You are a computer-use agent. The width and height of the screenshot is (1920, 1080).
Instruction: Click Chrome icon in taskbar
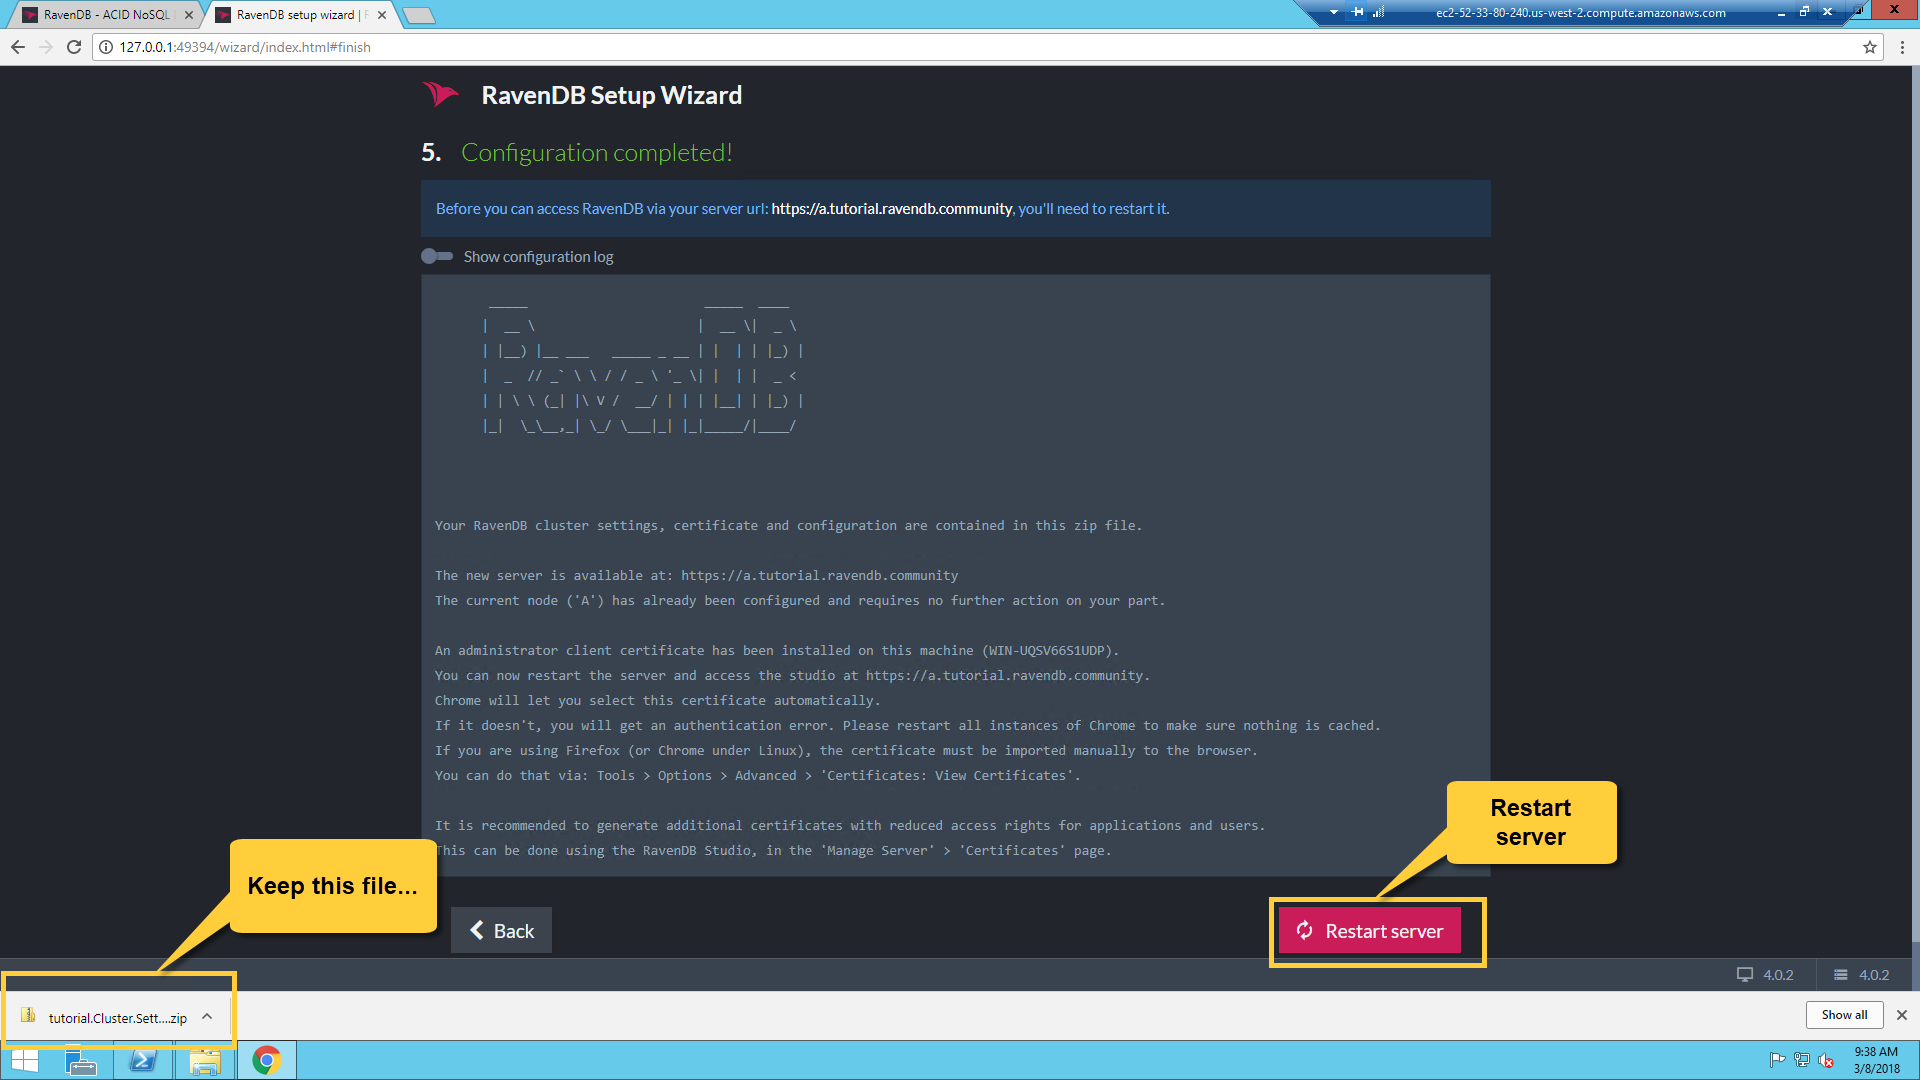[x=267, y=1061]
